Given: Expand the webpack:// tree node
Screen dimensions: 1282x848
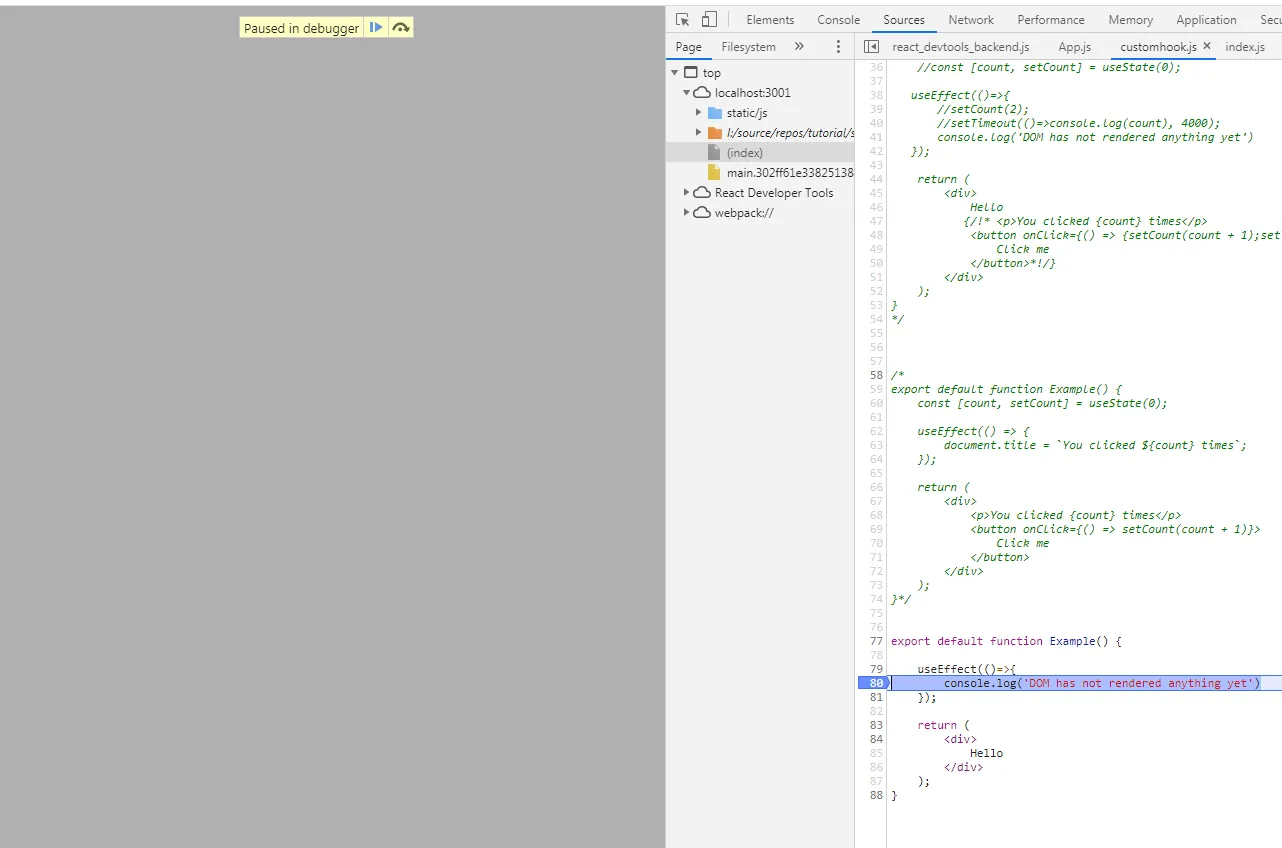Looking at the screenshot, I should point(687,212).
